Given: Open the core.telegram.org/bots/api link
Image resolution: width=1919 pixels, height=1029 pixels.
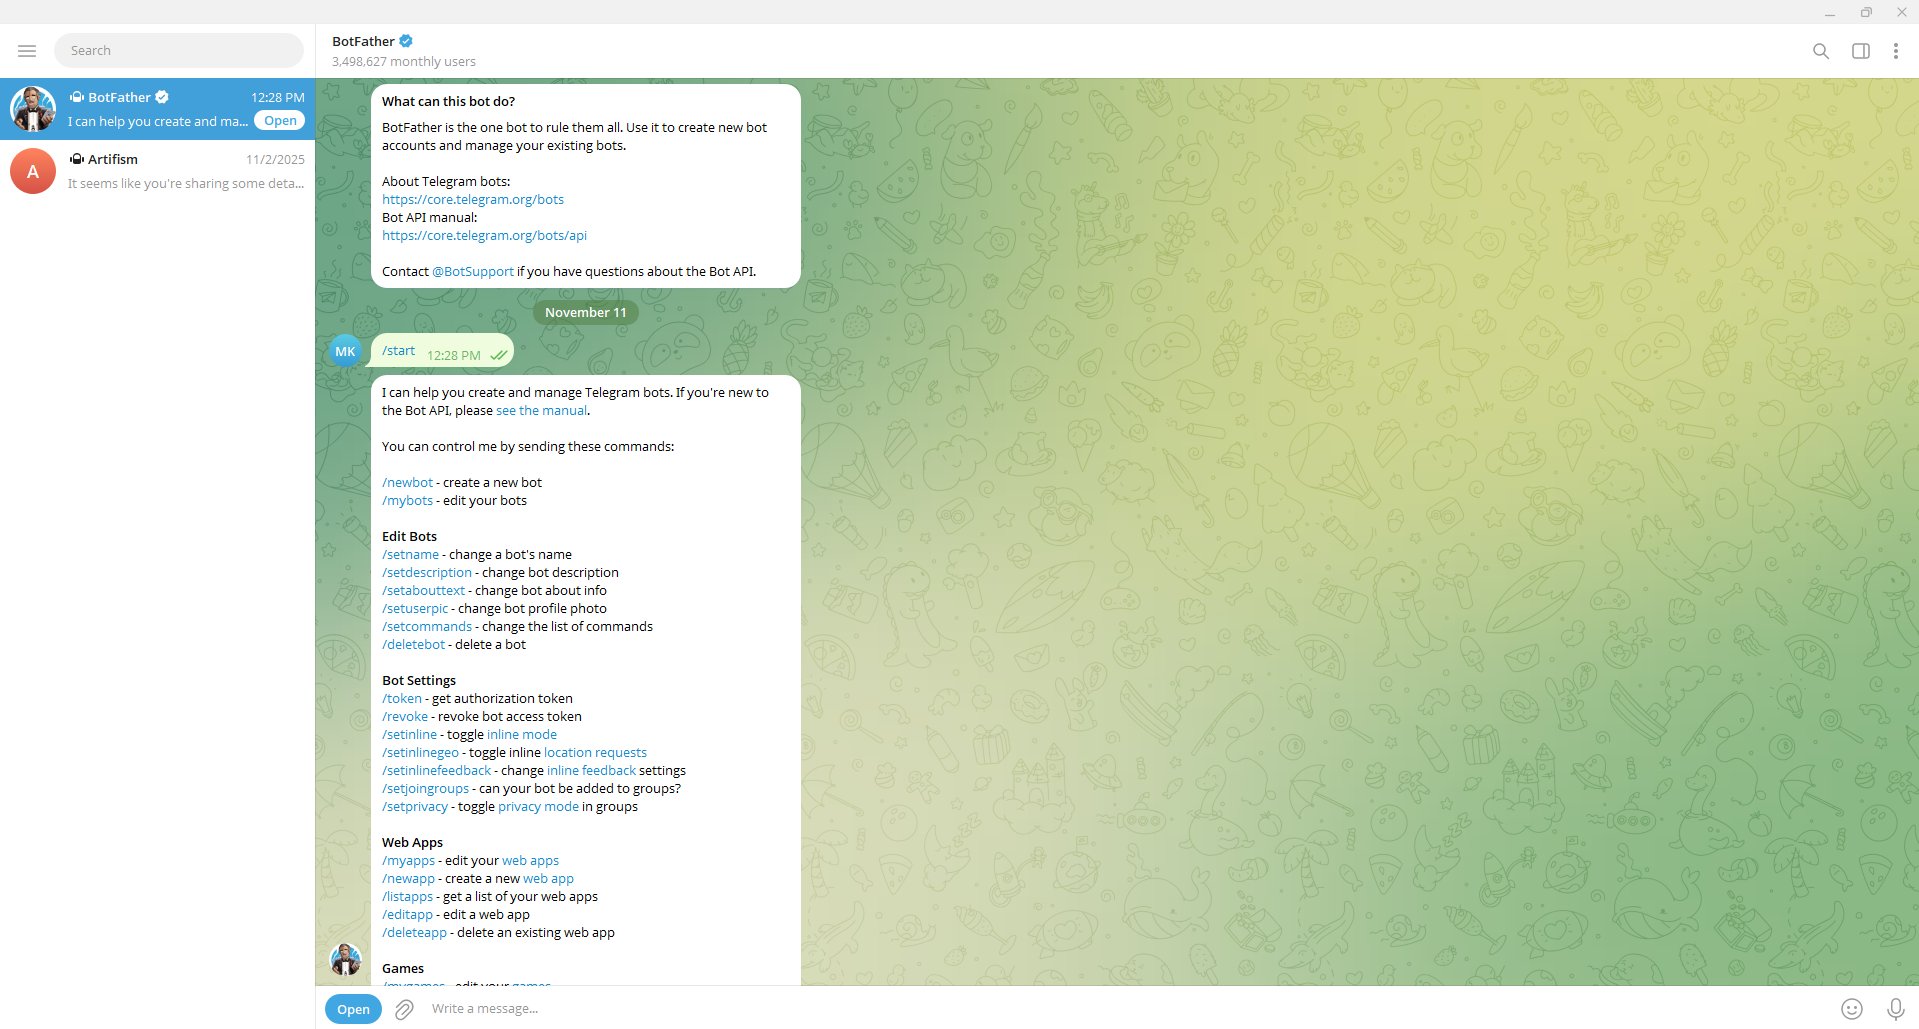Looking at the screenshot, I should point(484,236).
